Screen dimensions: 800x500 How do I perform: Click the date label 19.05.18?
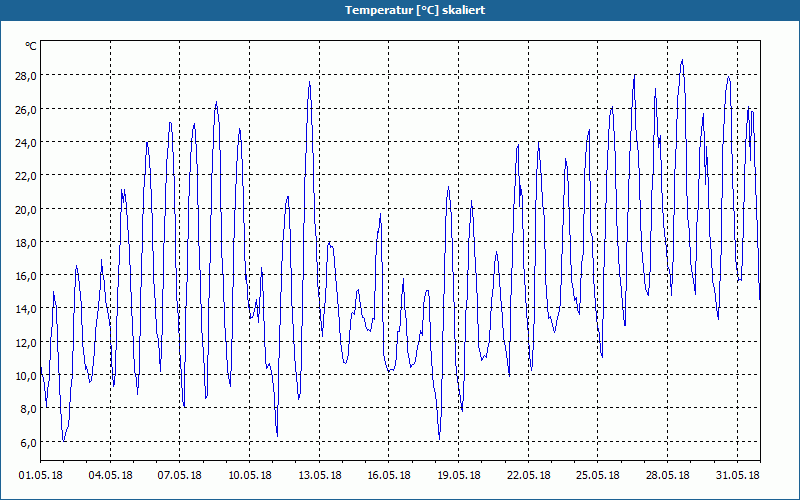(459, 476)
